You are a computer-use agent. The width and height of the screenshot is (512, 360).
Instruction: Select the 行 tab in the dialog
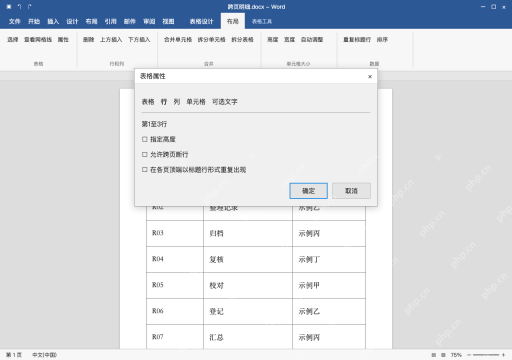pos(164,102)
